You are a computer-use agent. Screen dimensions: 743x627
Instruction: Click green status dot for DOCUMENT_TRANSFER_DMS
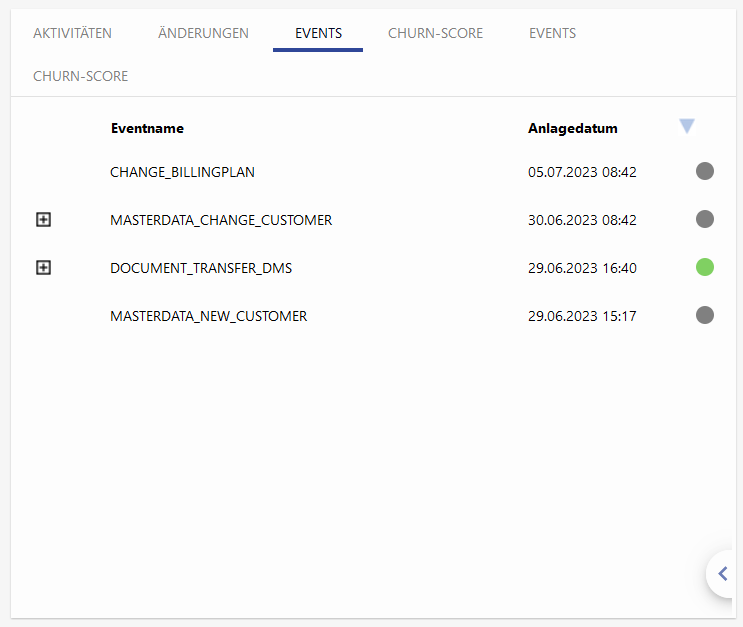705,267
